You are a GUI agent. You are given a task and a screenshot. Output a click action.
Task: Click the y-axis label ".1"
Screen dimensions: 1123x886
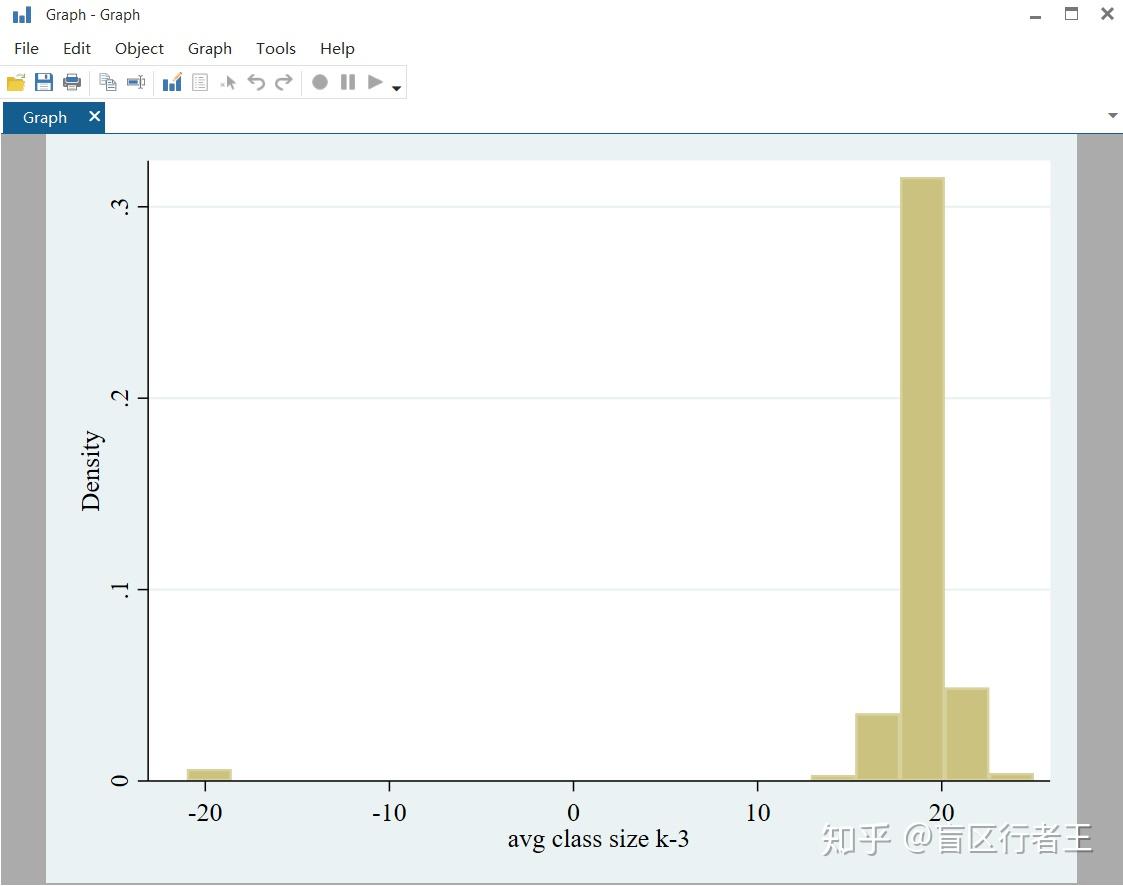coord(121,589)
